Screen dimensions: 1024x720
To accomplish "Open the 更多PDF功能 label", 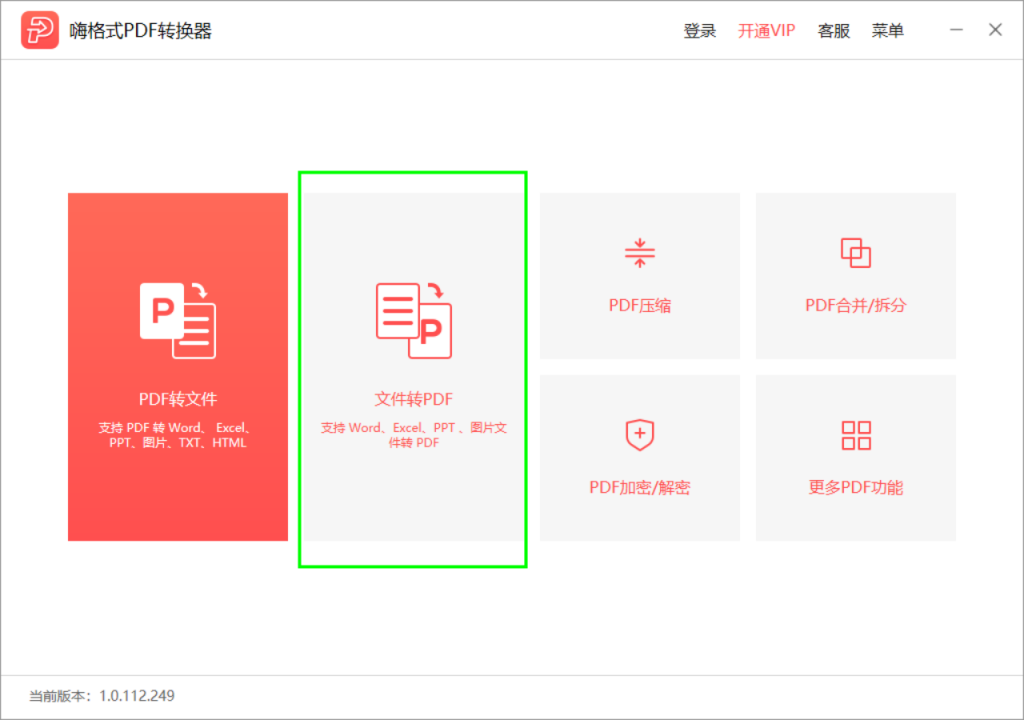I will point(856,487).
